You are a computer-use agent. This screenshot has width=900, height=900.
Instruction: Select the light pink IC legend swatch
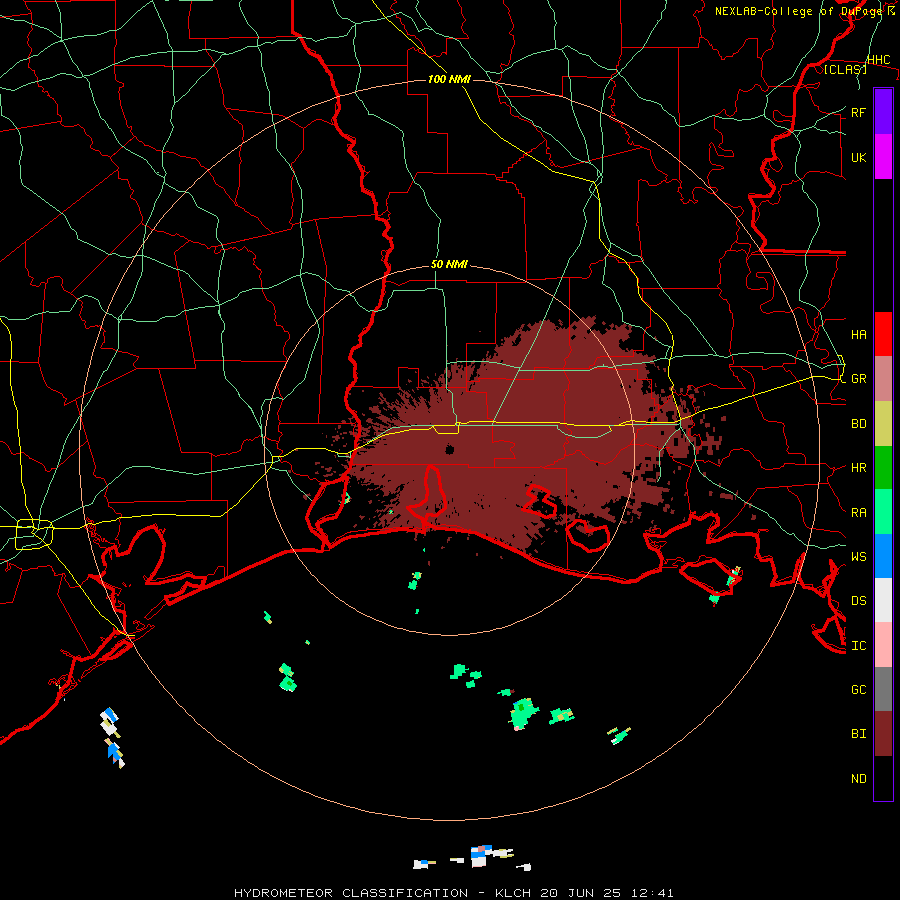[883, 645]
